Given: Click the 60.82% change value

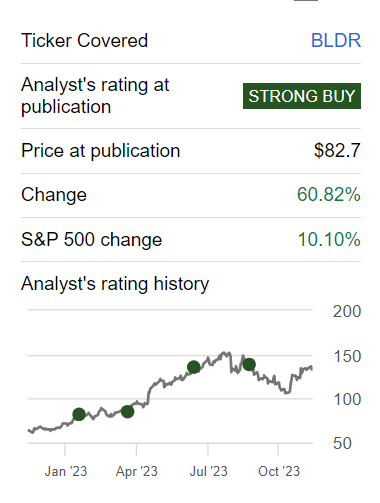Looking at the screenshot, I should pyautogui.click(x=329, y=195).
